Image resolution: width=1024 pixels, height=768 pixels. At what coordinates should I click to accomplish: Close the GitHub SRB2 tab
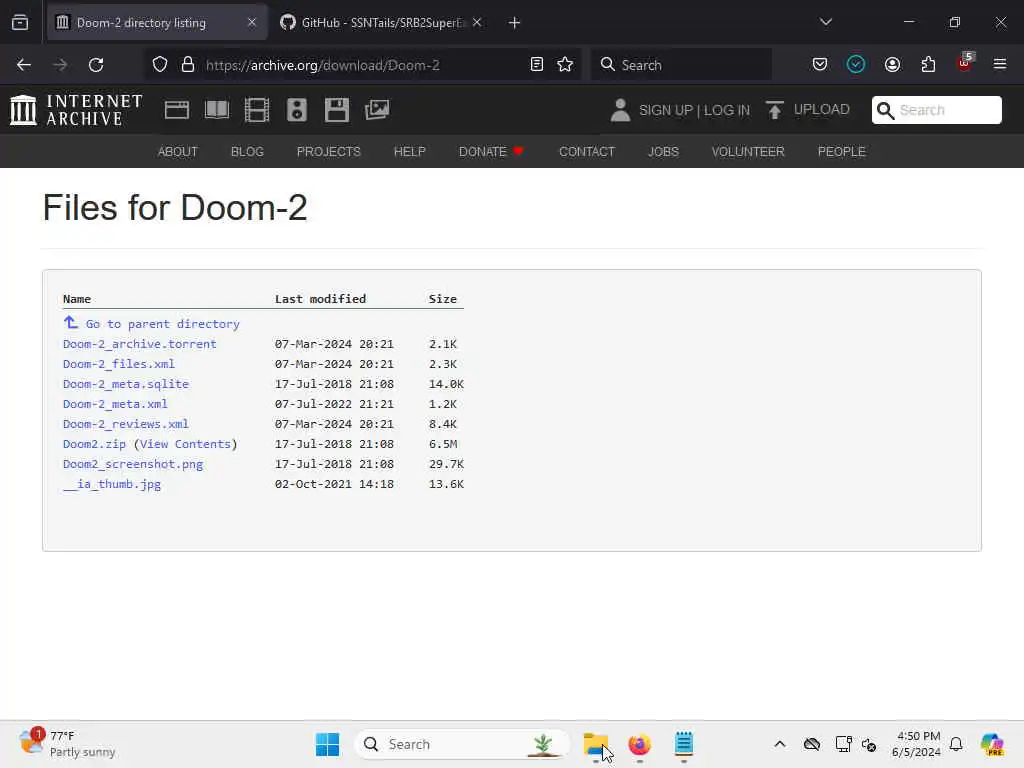point(477,23)
